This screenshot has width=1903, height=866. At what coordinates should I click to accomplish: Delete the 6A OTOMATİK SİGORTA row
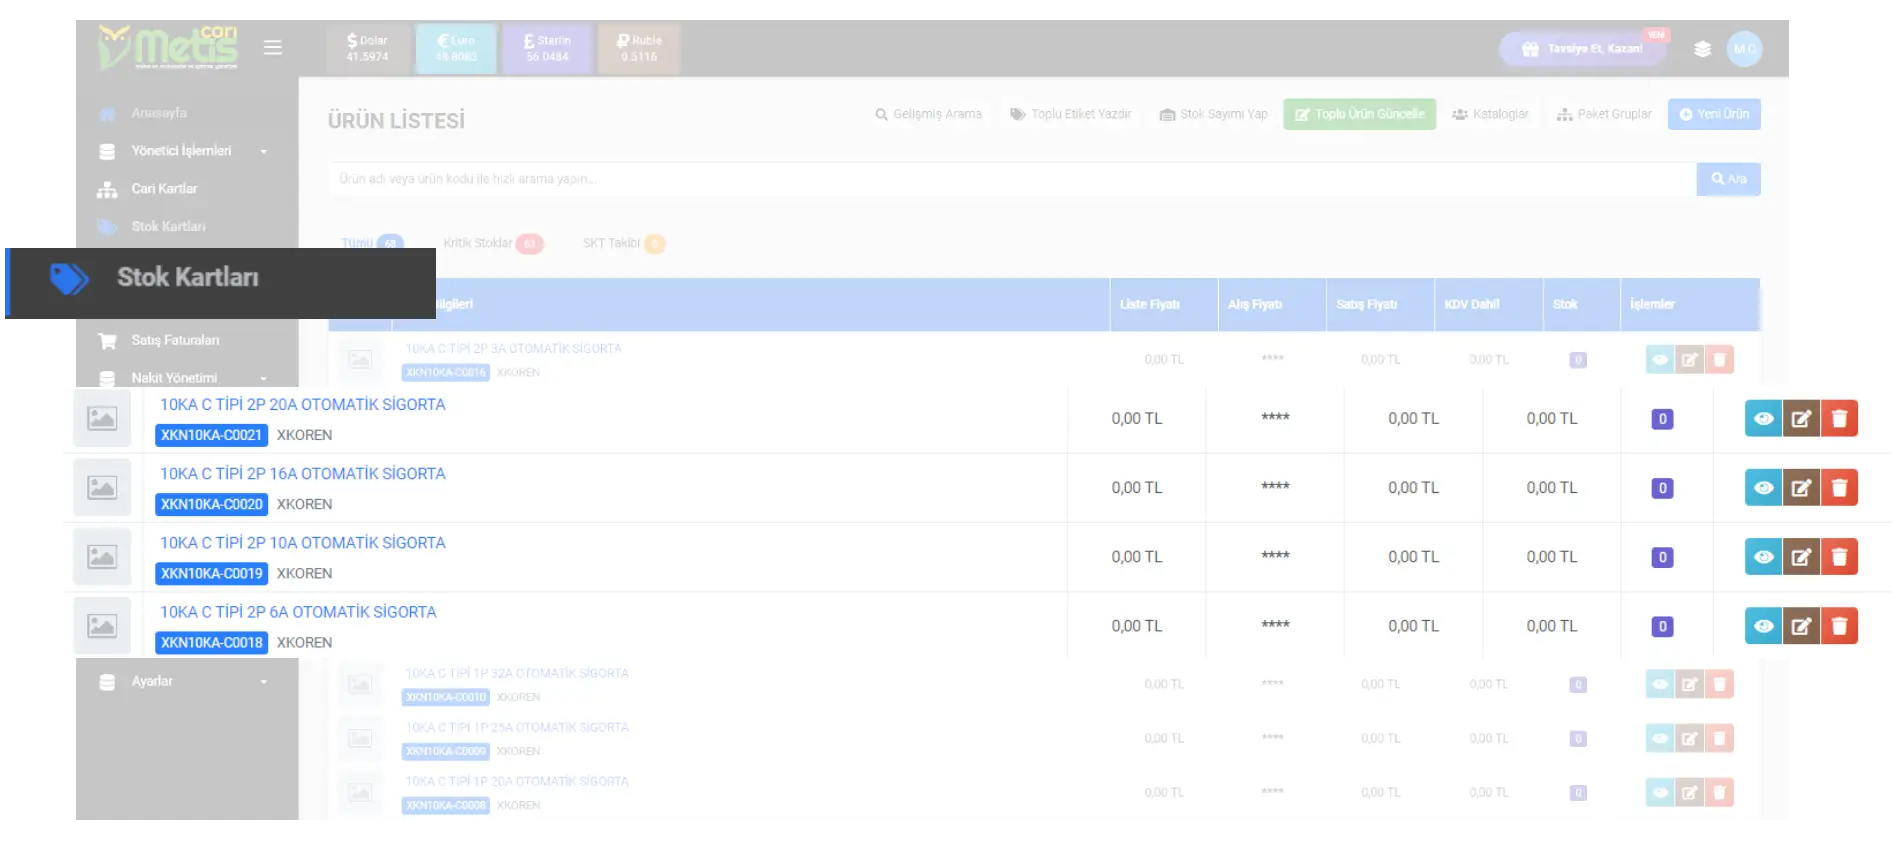pyautogui.click(x=1839, y=626)
